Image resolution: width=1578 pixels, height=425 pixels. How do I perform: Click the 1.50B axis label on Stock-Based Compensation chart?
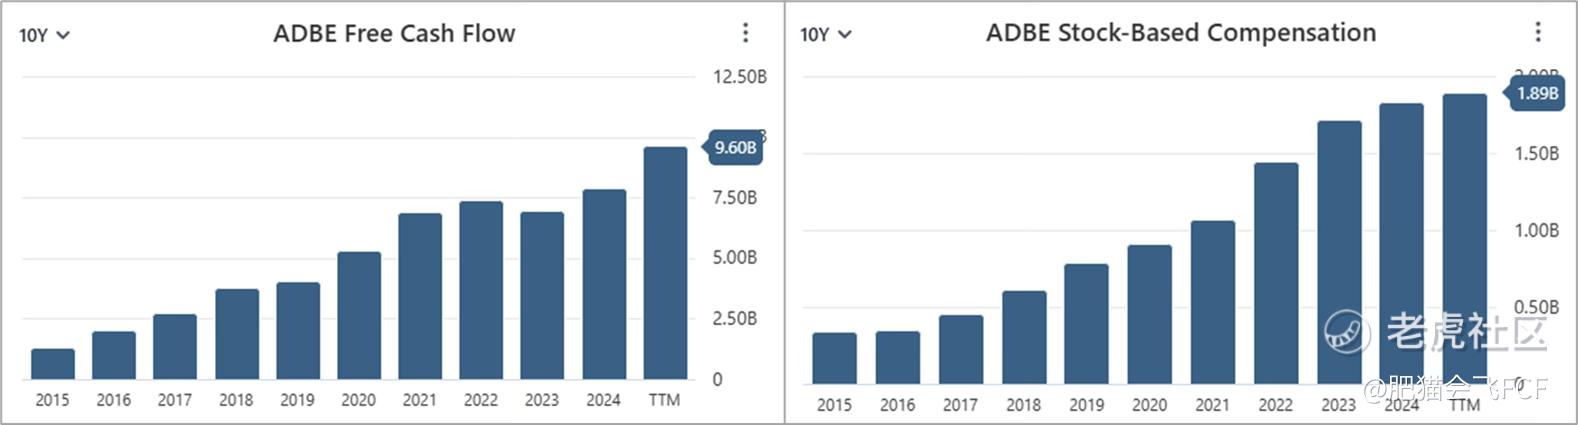click(x=1537, y=154)
